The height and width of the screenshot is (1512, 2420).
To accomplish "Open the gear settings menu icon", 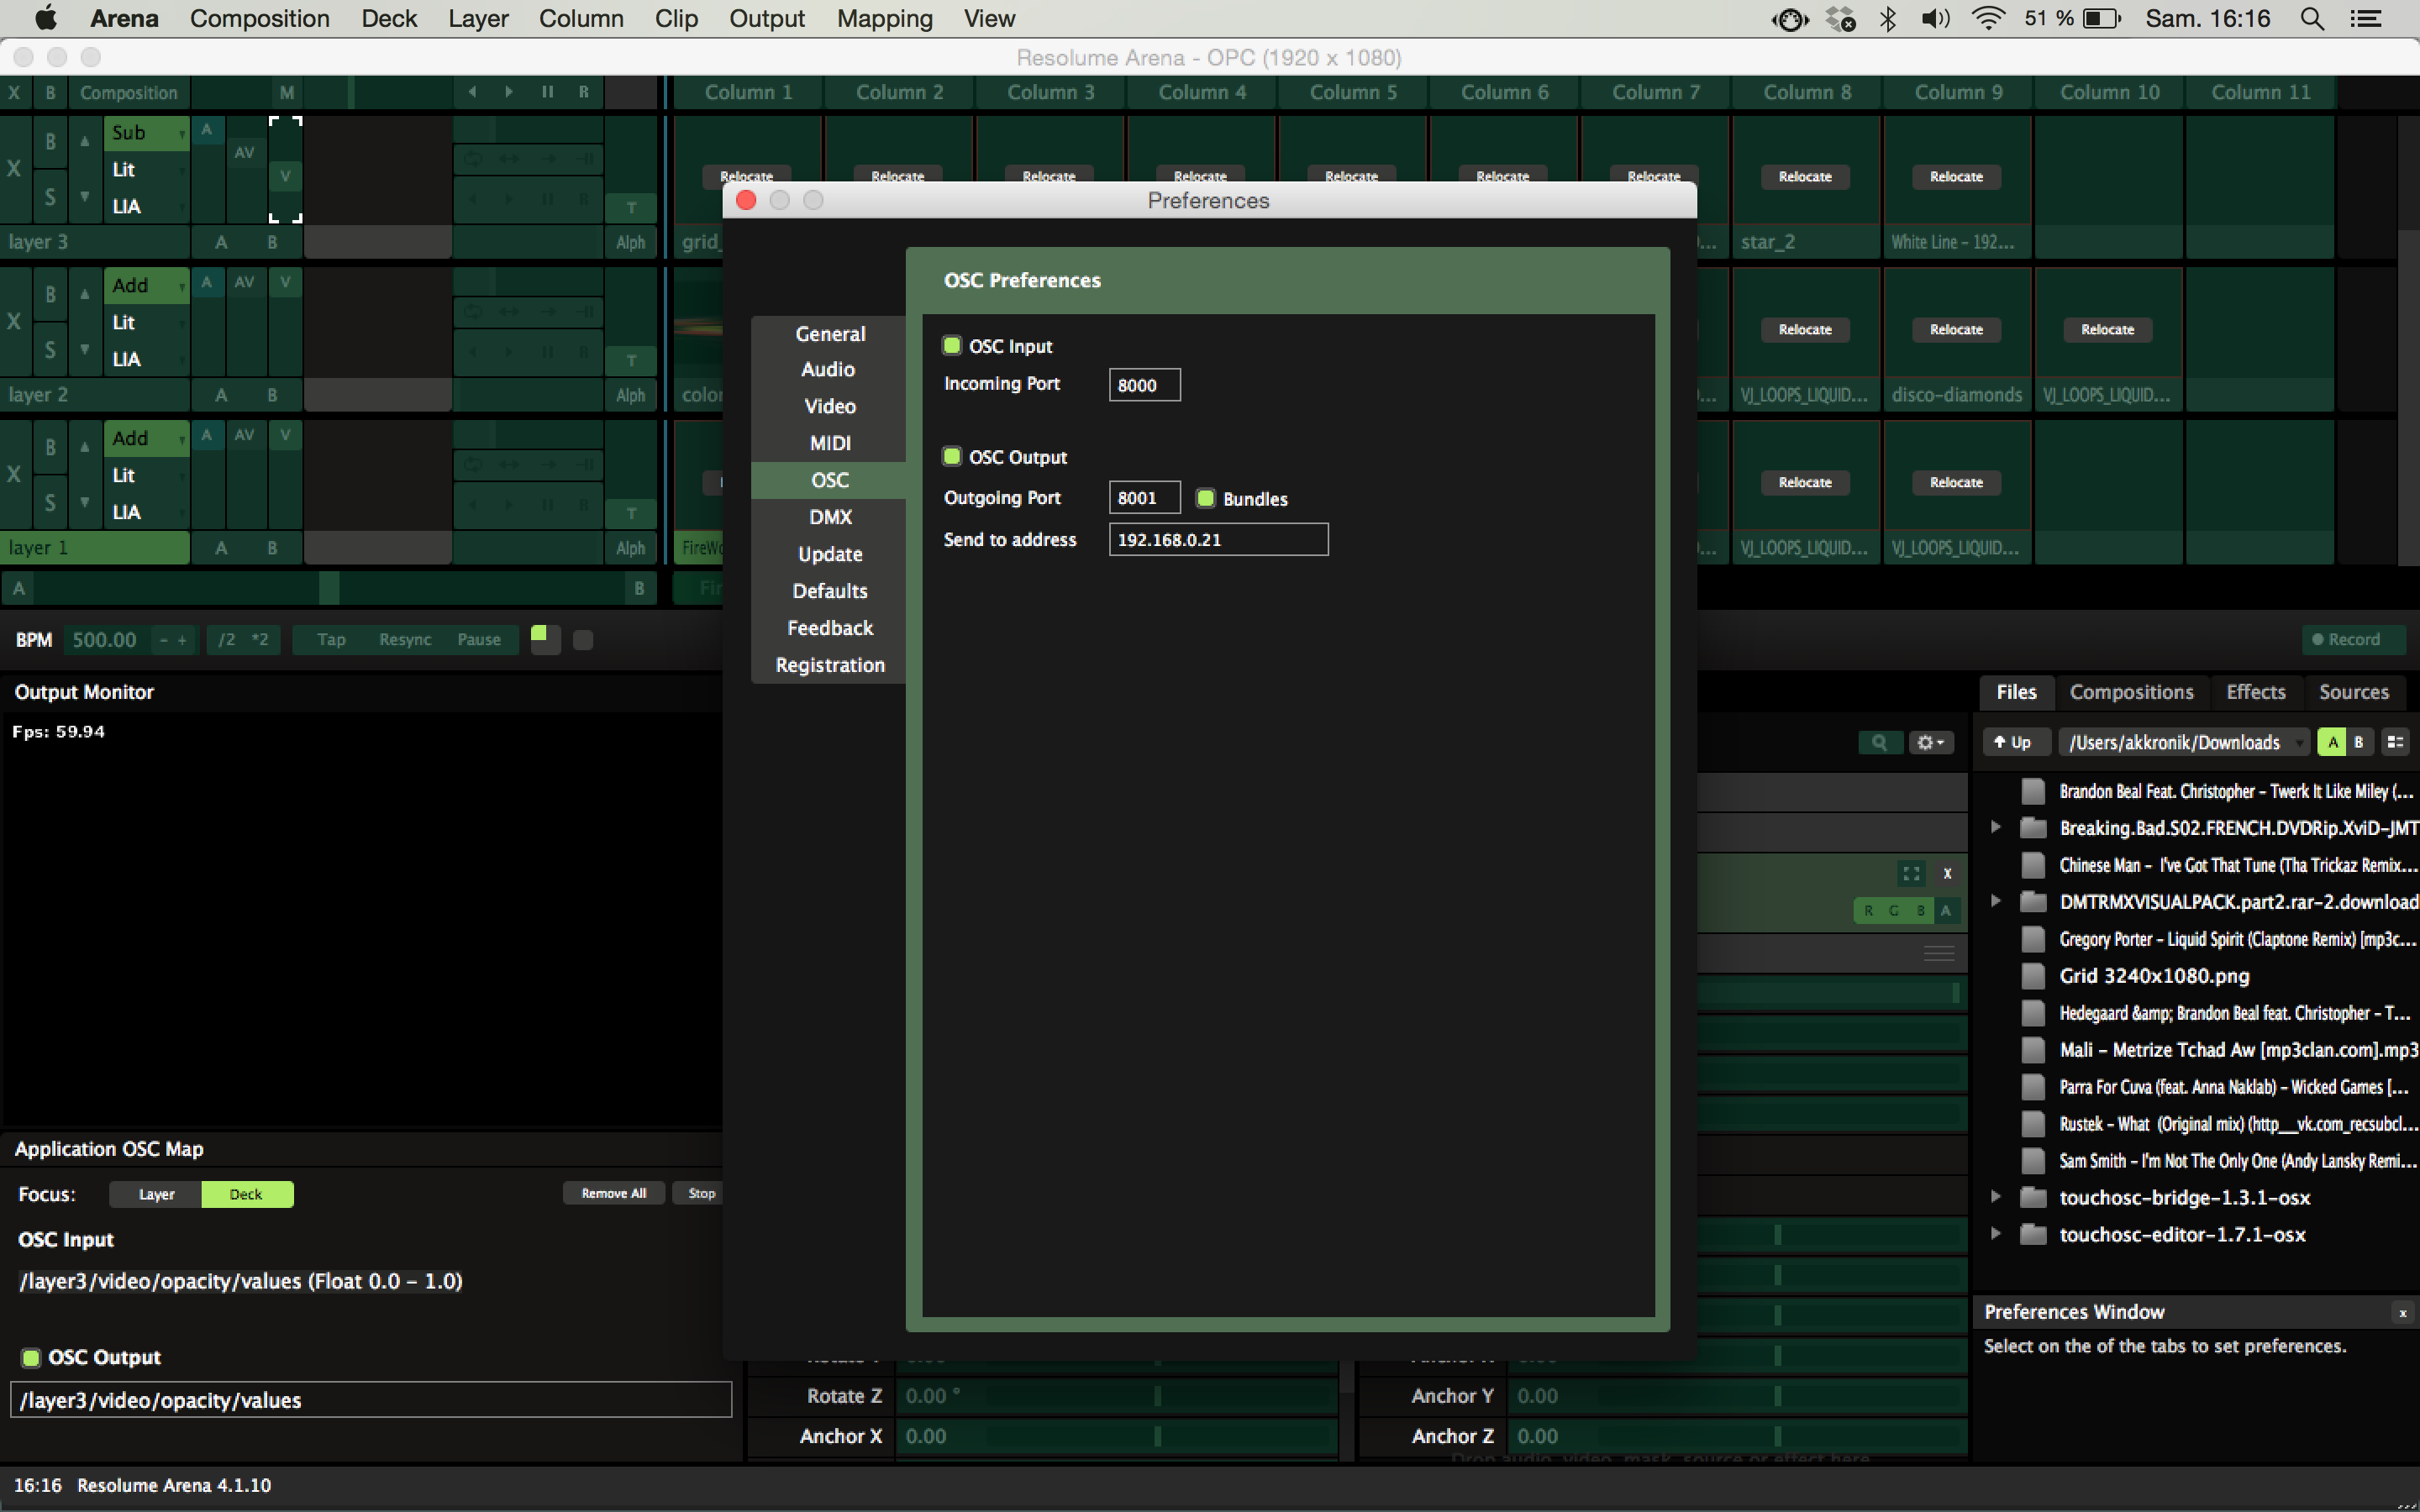I will [1929, 742].
